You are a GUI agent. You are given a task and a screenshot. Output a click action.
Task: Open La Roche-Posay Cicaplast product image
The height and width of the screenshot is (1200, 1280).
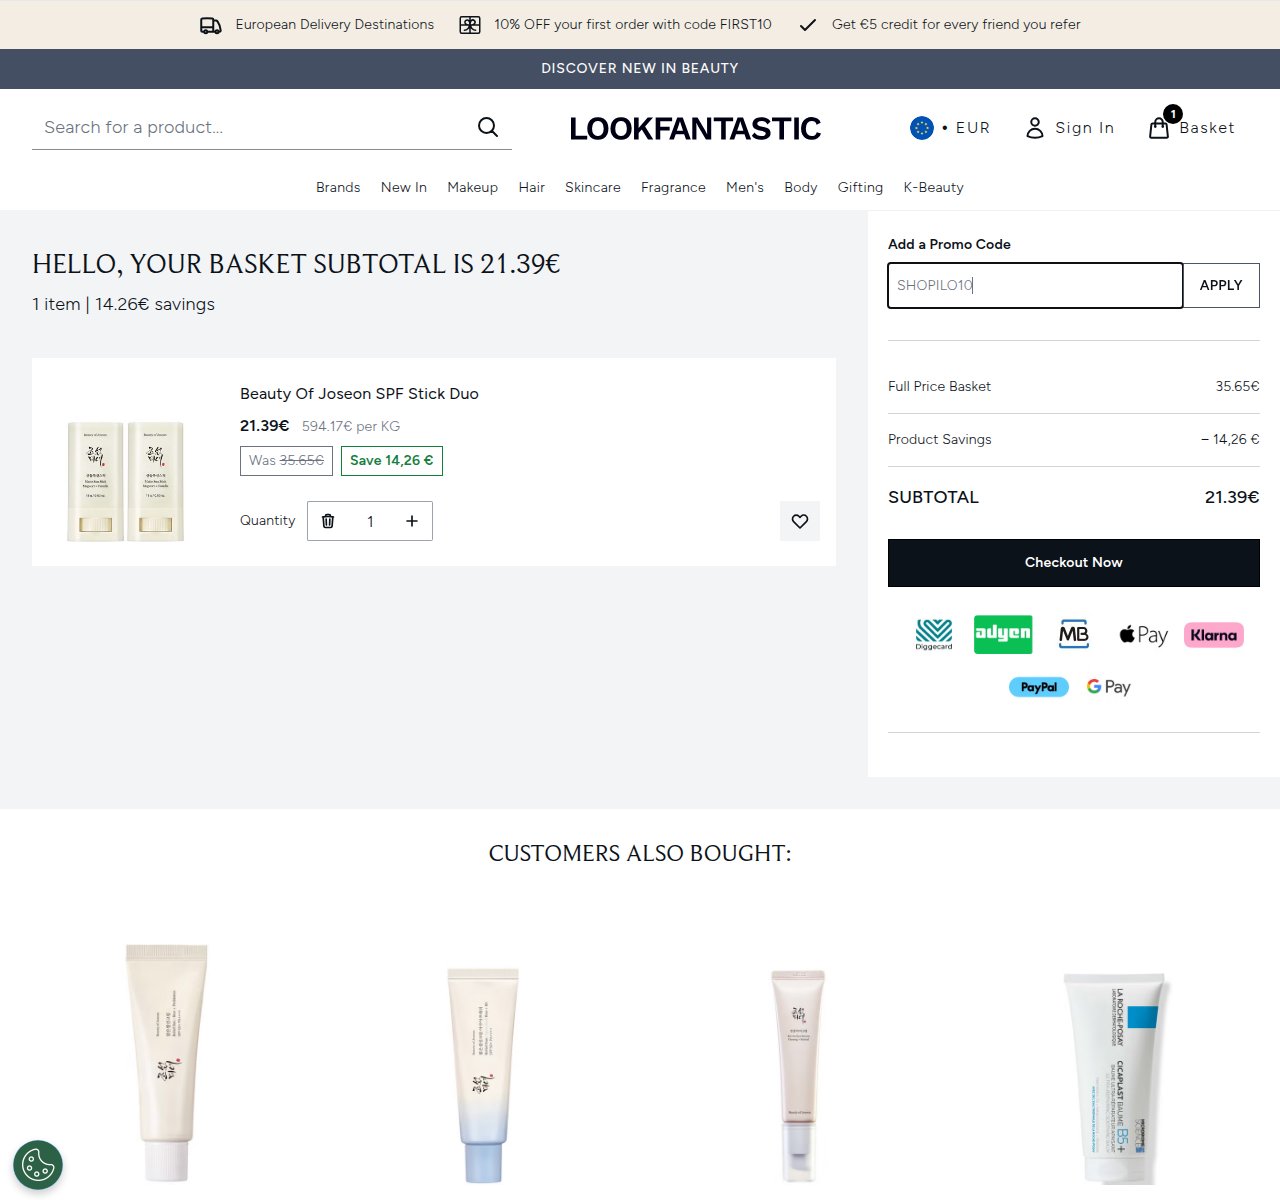point(1115,1078)
